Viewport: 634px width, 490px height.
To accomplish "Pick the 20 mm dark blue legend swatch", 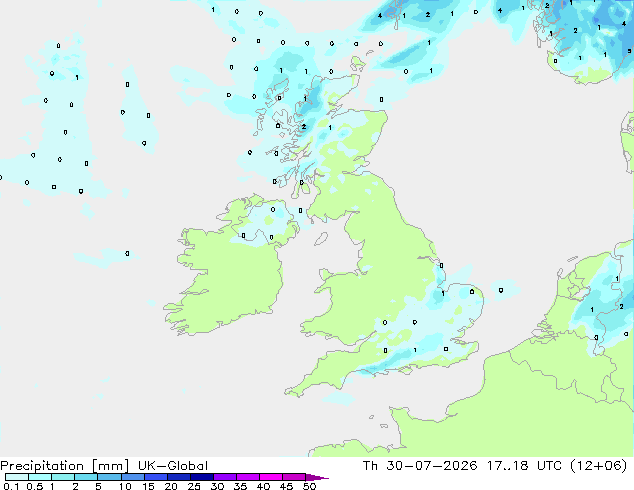I will (x=178, y=477).
